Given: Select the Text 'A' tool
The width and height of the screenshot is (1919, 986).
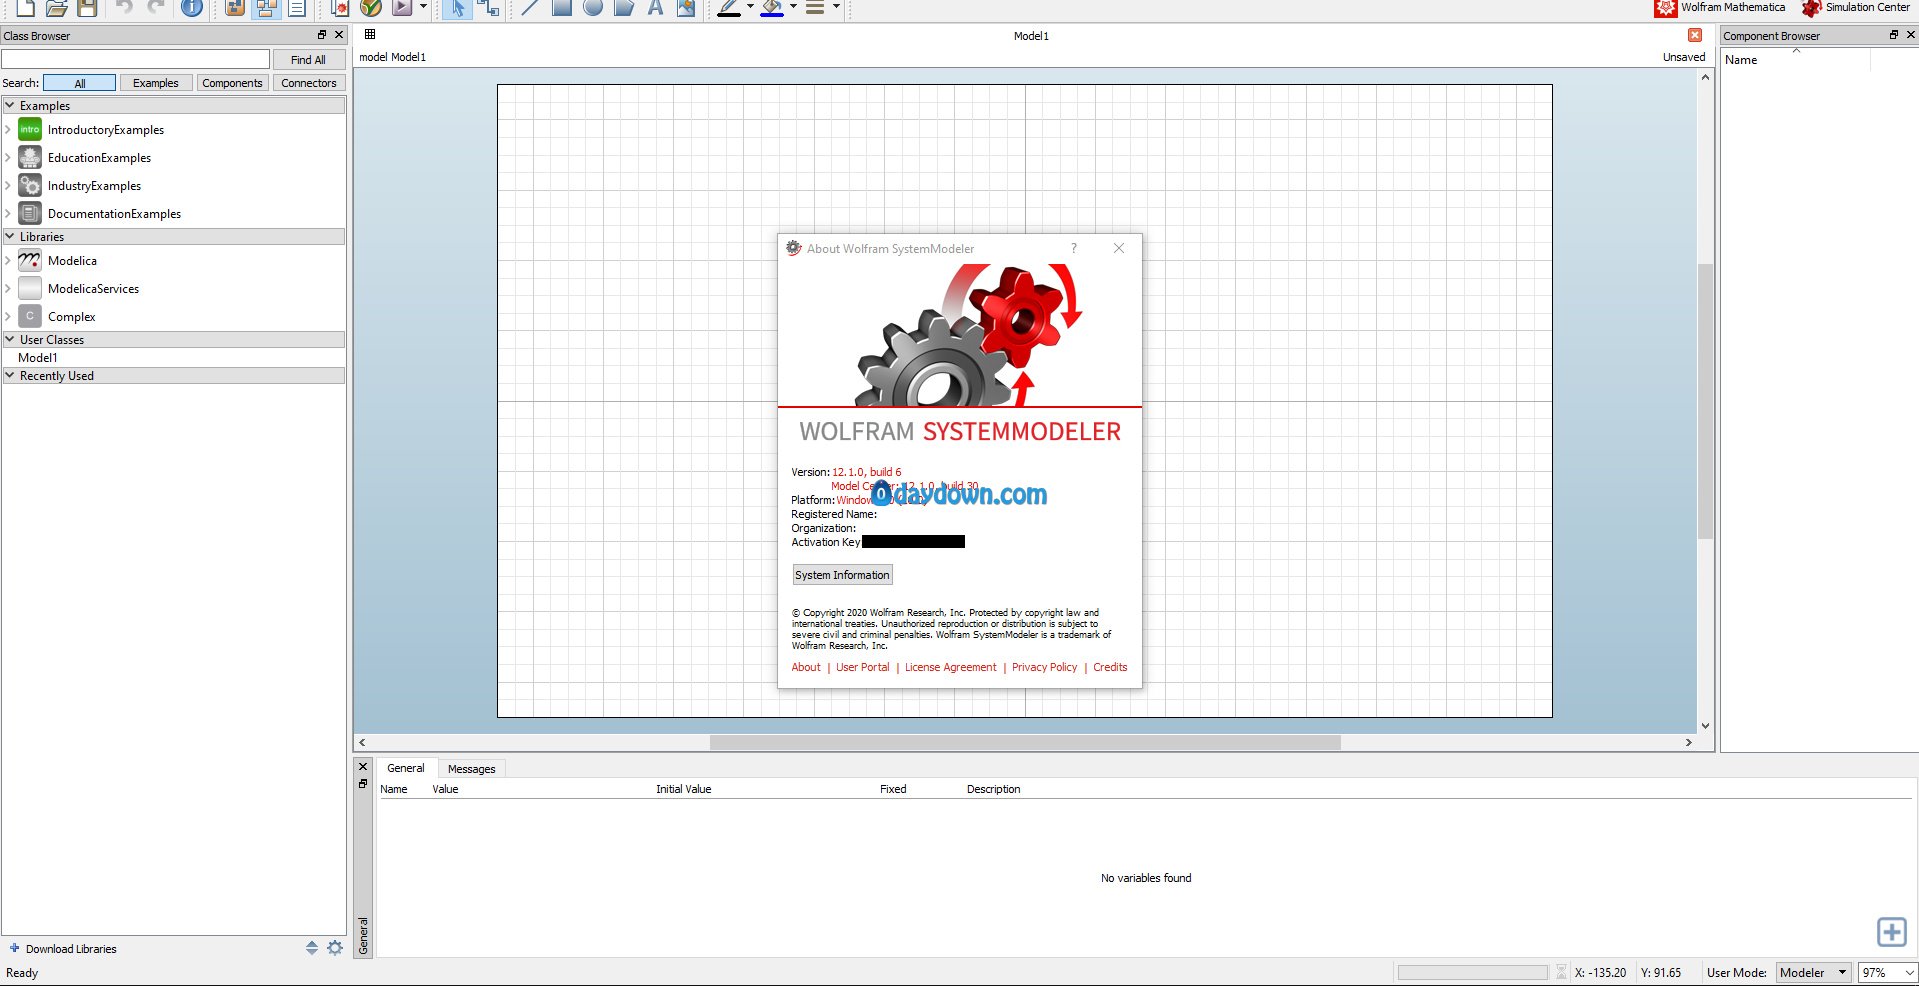Looking at the screenshot, I should click(x=655, y=8).
